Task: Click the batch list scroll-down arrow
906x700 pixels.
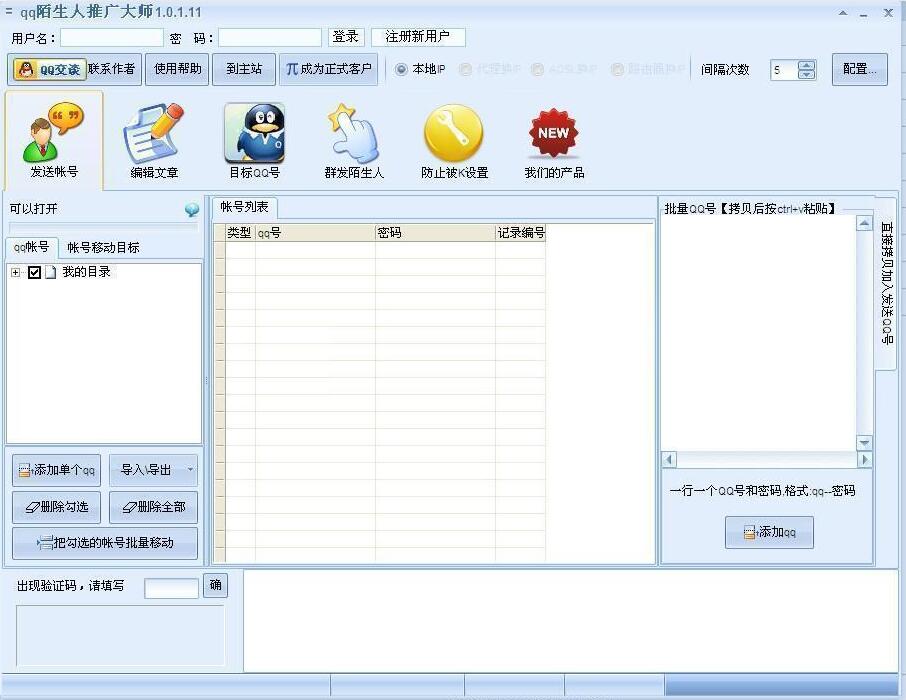Action: point(864,443)
